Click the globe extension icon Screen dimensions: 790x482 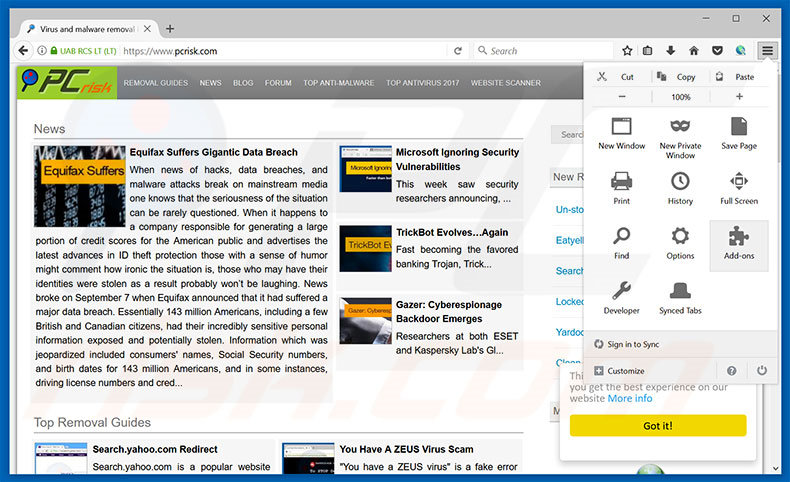740,50
